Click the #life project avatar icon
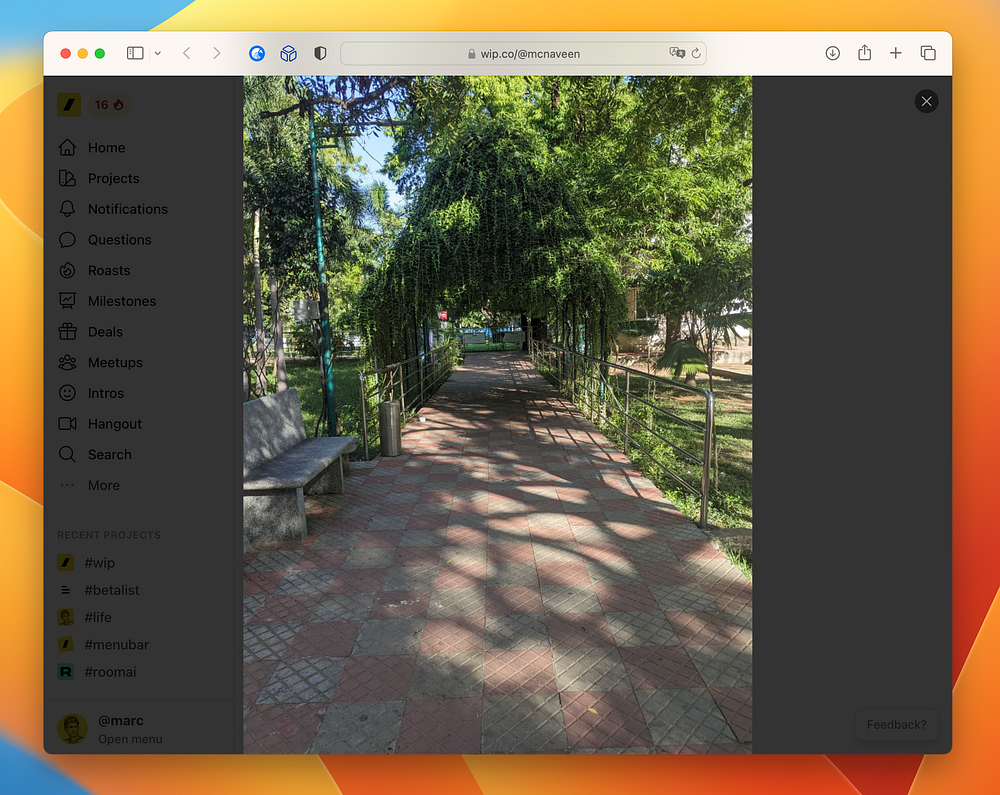1000x795 pixels. click(66, 617)
